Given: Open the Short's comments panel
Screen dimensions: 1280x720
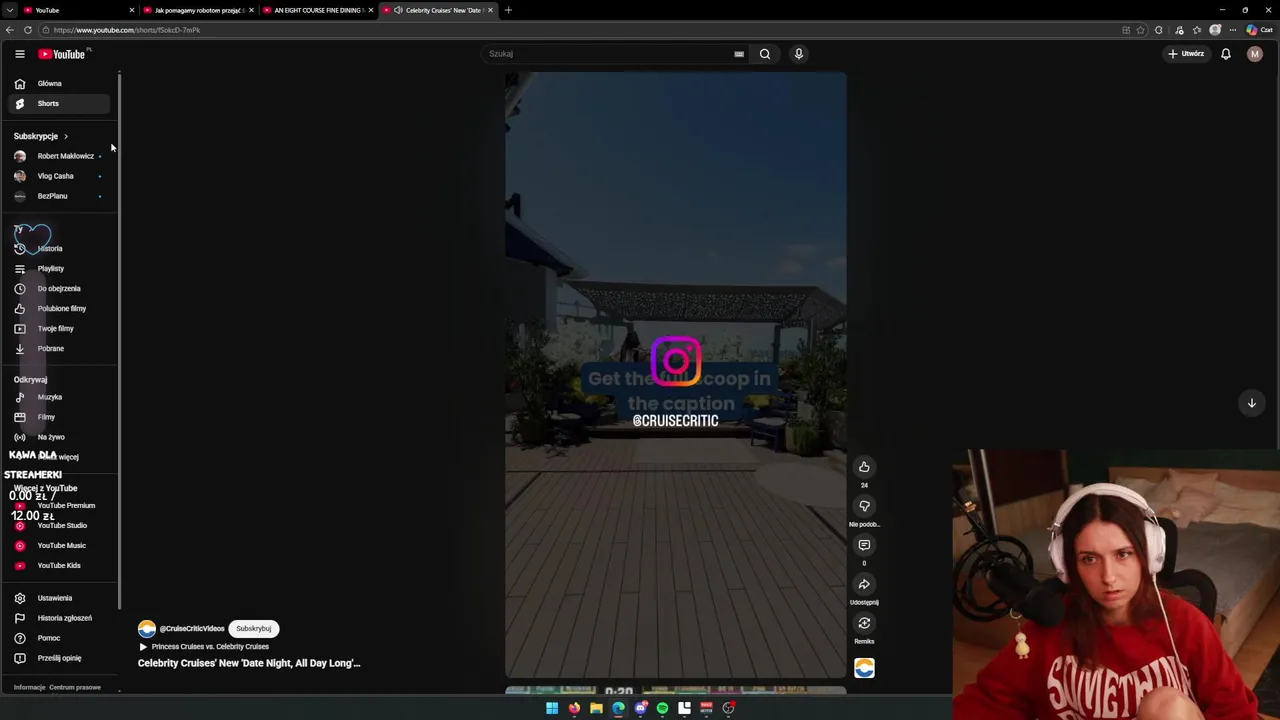Looking at the screenshot, I should (x=864, y=545).
